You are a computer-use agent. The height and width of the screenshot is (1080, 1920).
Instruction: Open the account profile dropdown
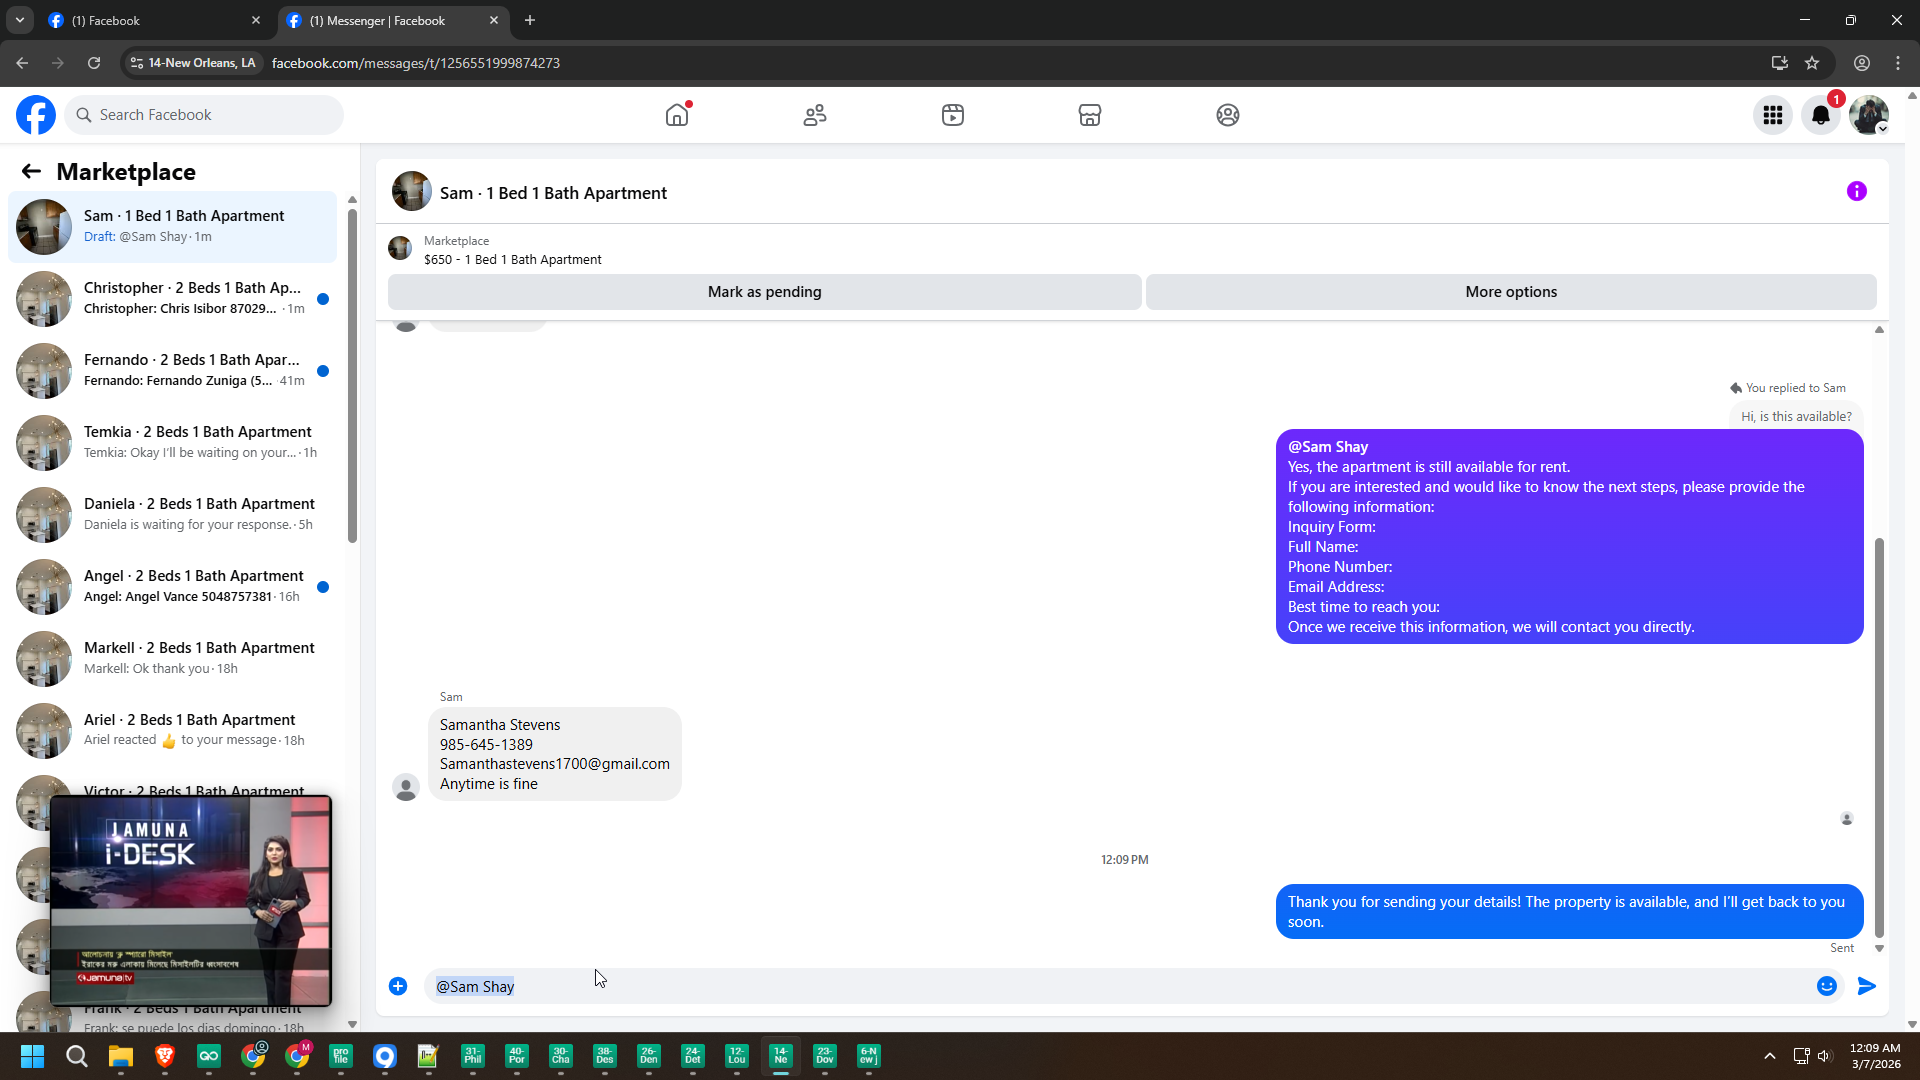coord(1868,115)
